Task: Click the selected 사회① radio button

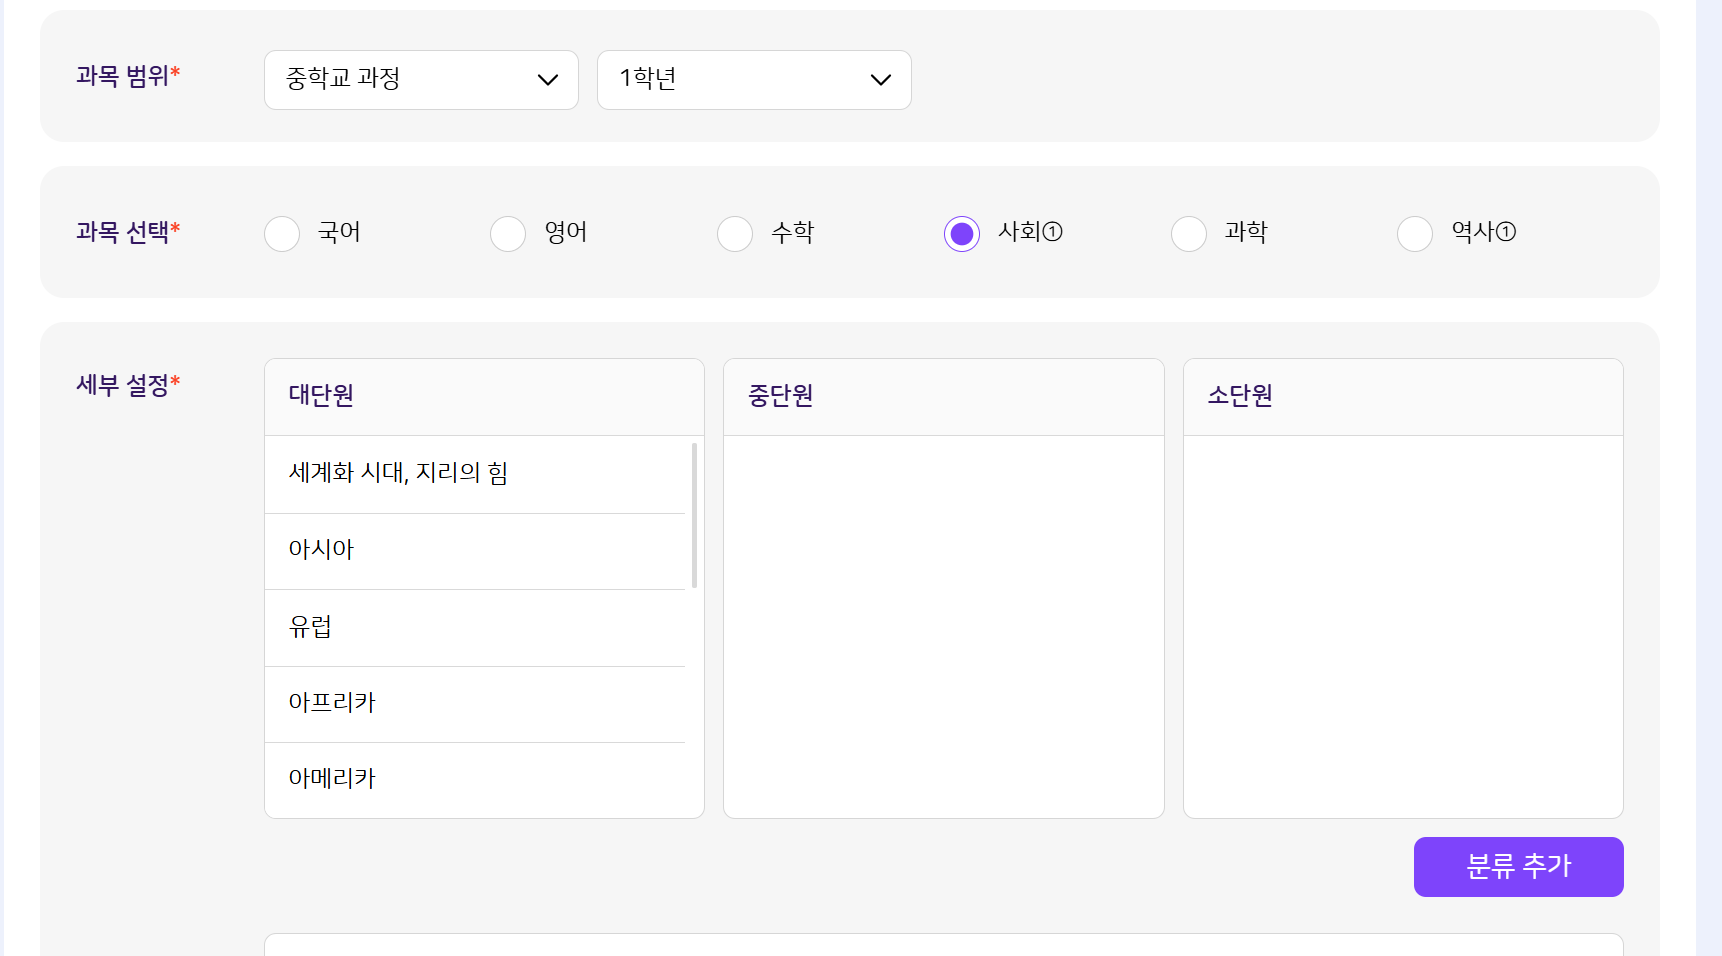Action: click(x=962, y=233)
